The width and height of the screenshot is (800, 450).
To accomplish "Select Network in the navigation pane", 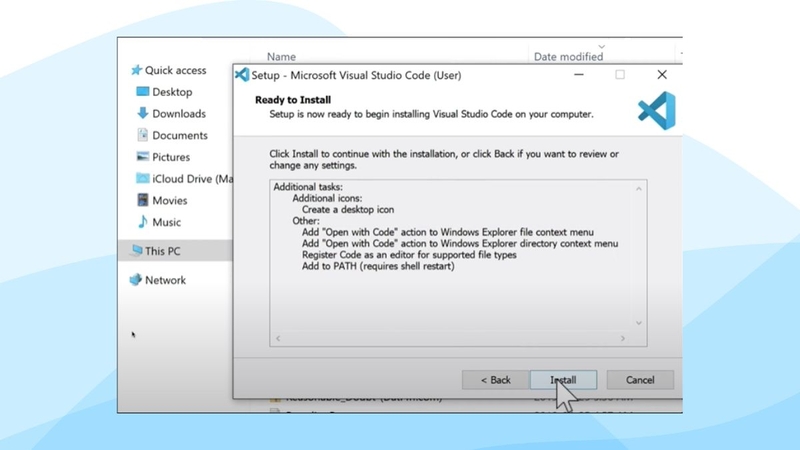I will (x=165, y=280).
